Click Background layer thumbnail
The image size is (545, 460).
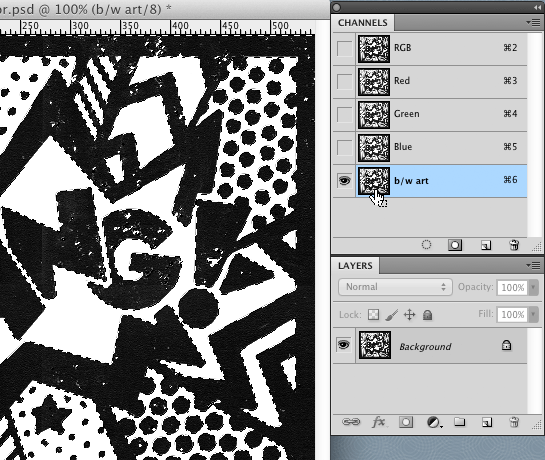click(375, 345)
